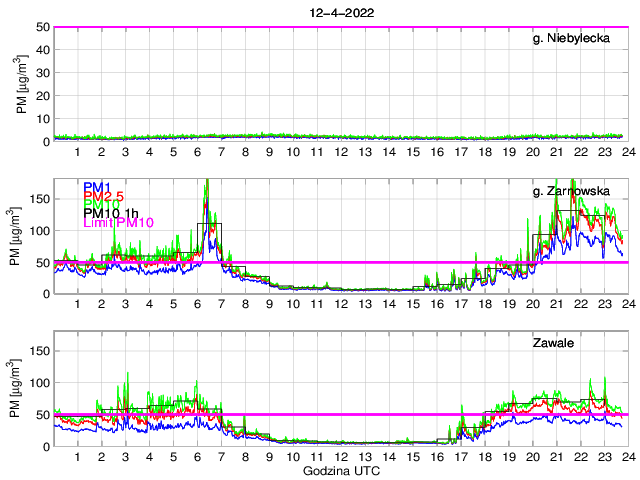
Task: Click the 0 tick on bottom panel y-axis
Action: click(x=47, y=446)
